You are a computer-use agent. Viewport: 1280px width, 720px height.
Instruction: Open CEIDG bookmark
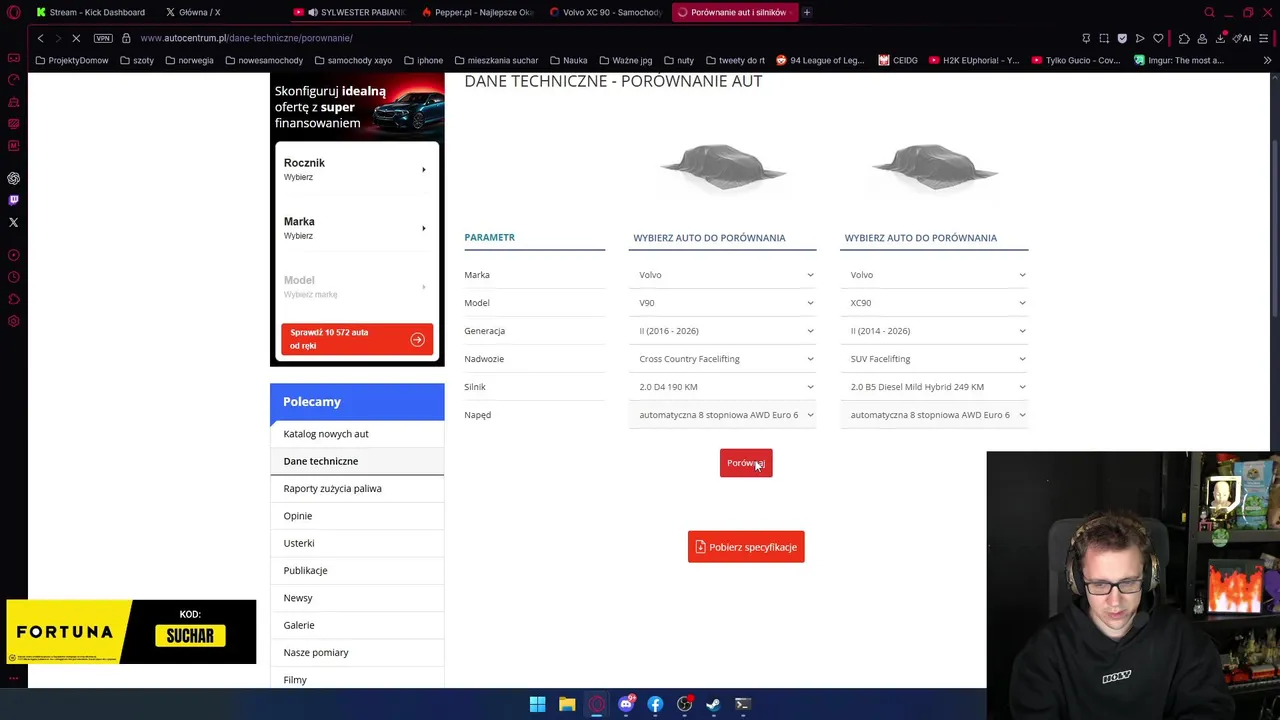(x=898, y=60)
